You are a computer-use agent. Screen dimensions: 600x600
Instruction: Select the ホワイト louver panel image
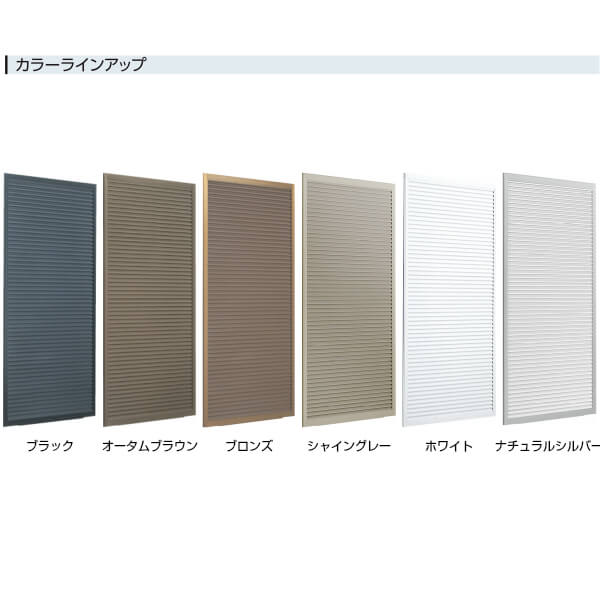coord(449,300)
